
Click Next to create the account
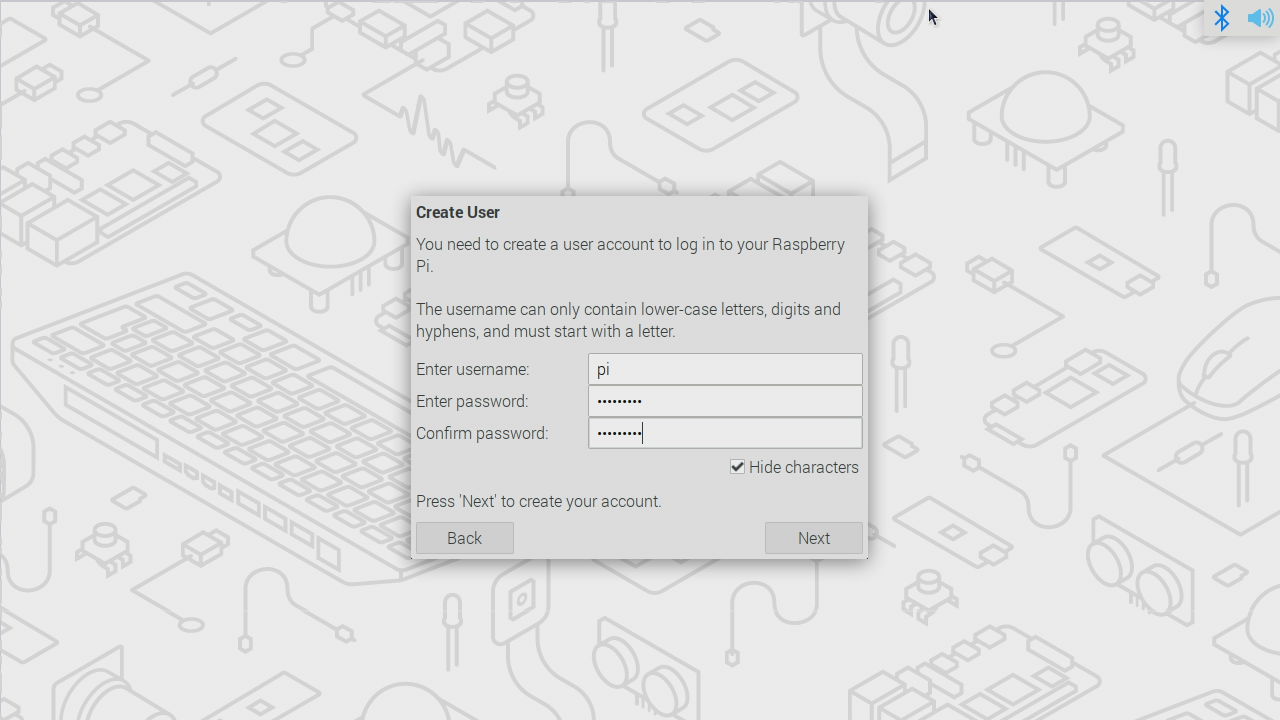pyautogui.click(x=813, y=538)
